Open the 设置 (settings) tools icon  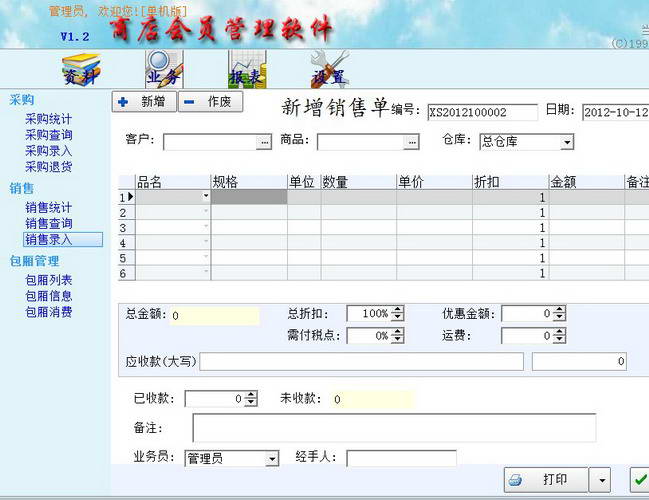coord(329,69)
